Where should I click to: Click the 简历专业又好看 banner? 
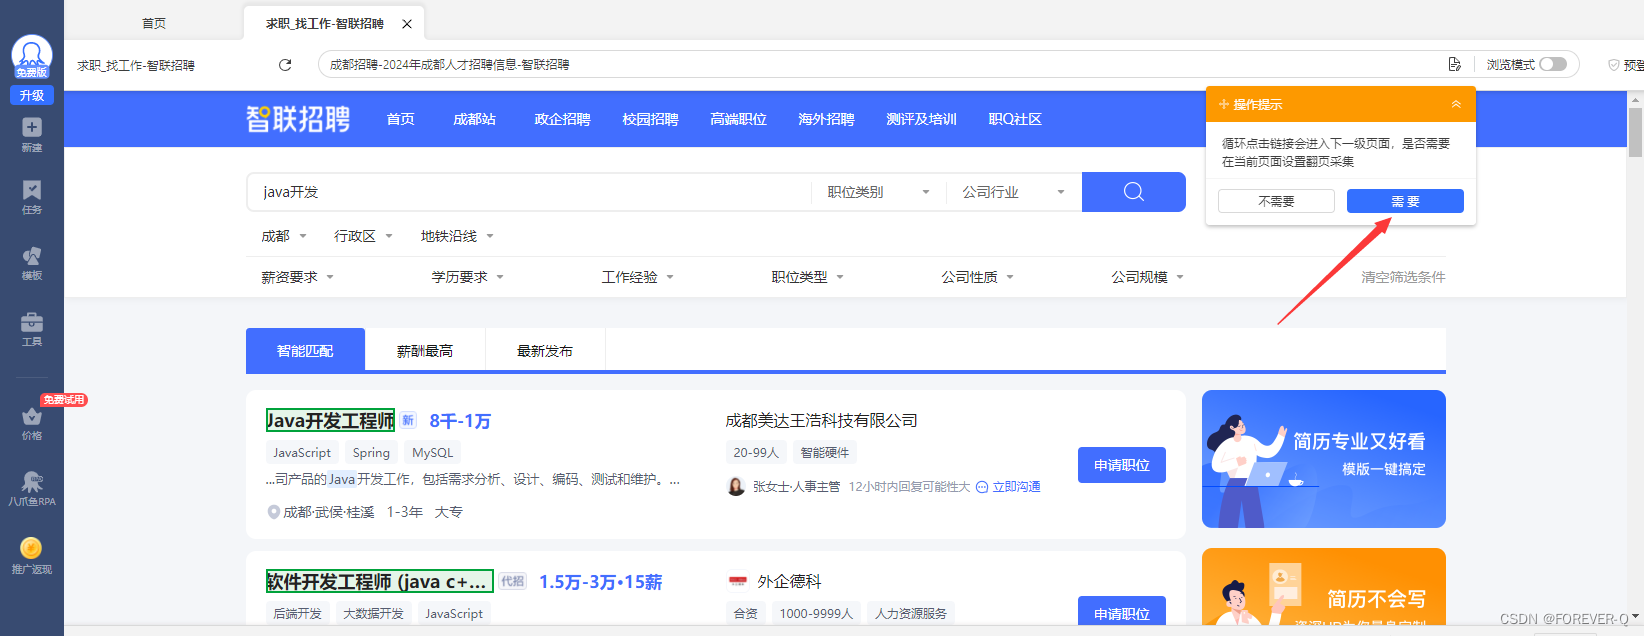click(1324, 459)
